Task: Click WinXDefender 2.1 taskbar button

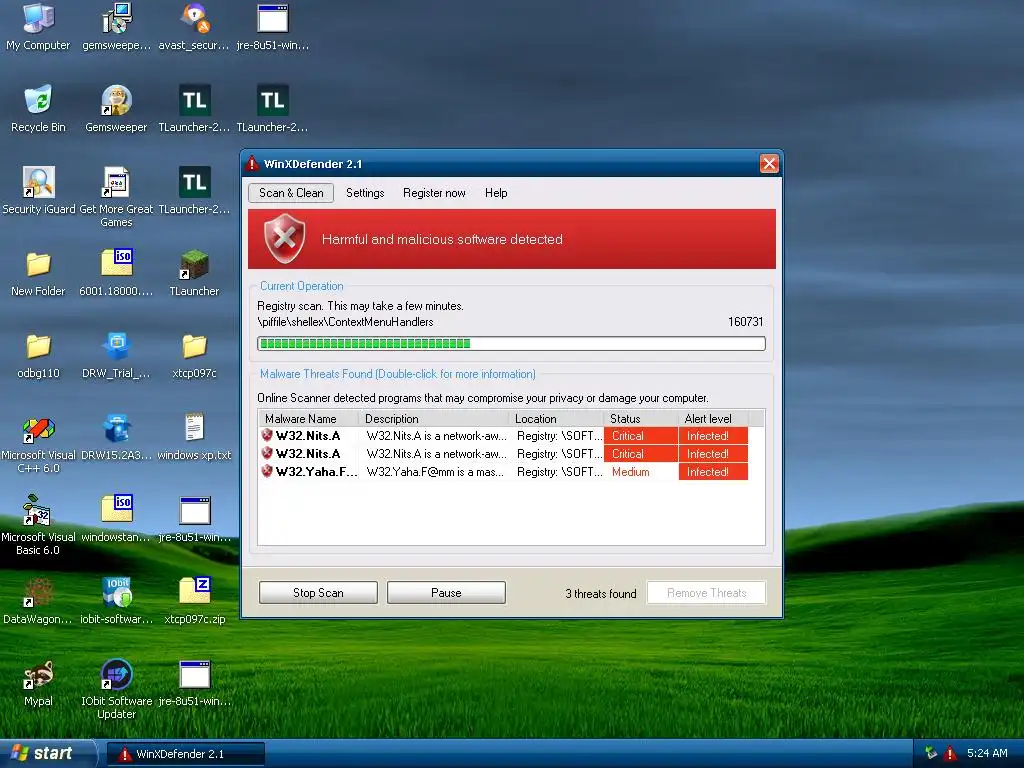Action: point(185,754)
